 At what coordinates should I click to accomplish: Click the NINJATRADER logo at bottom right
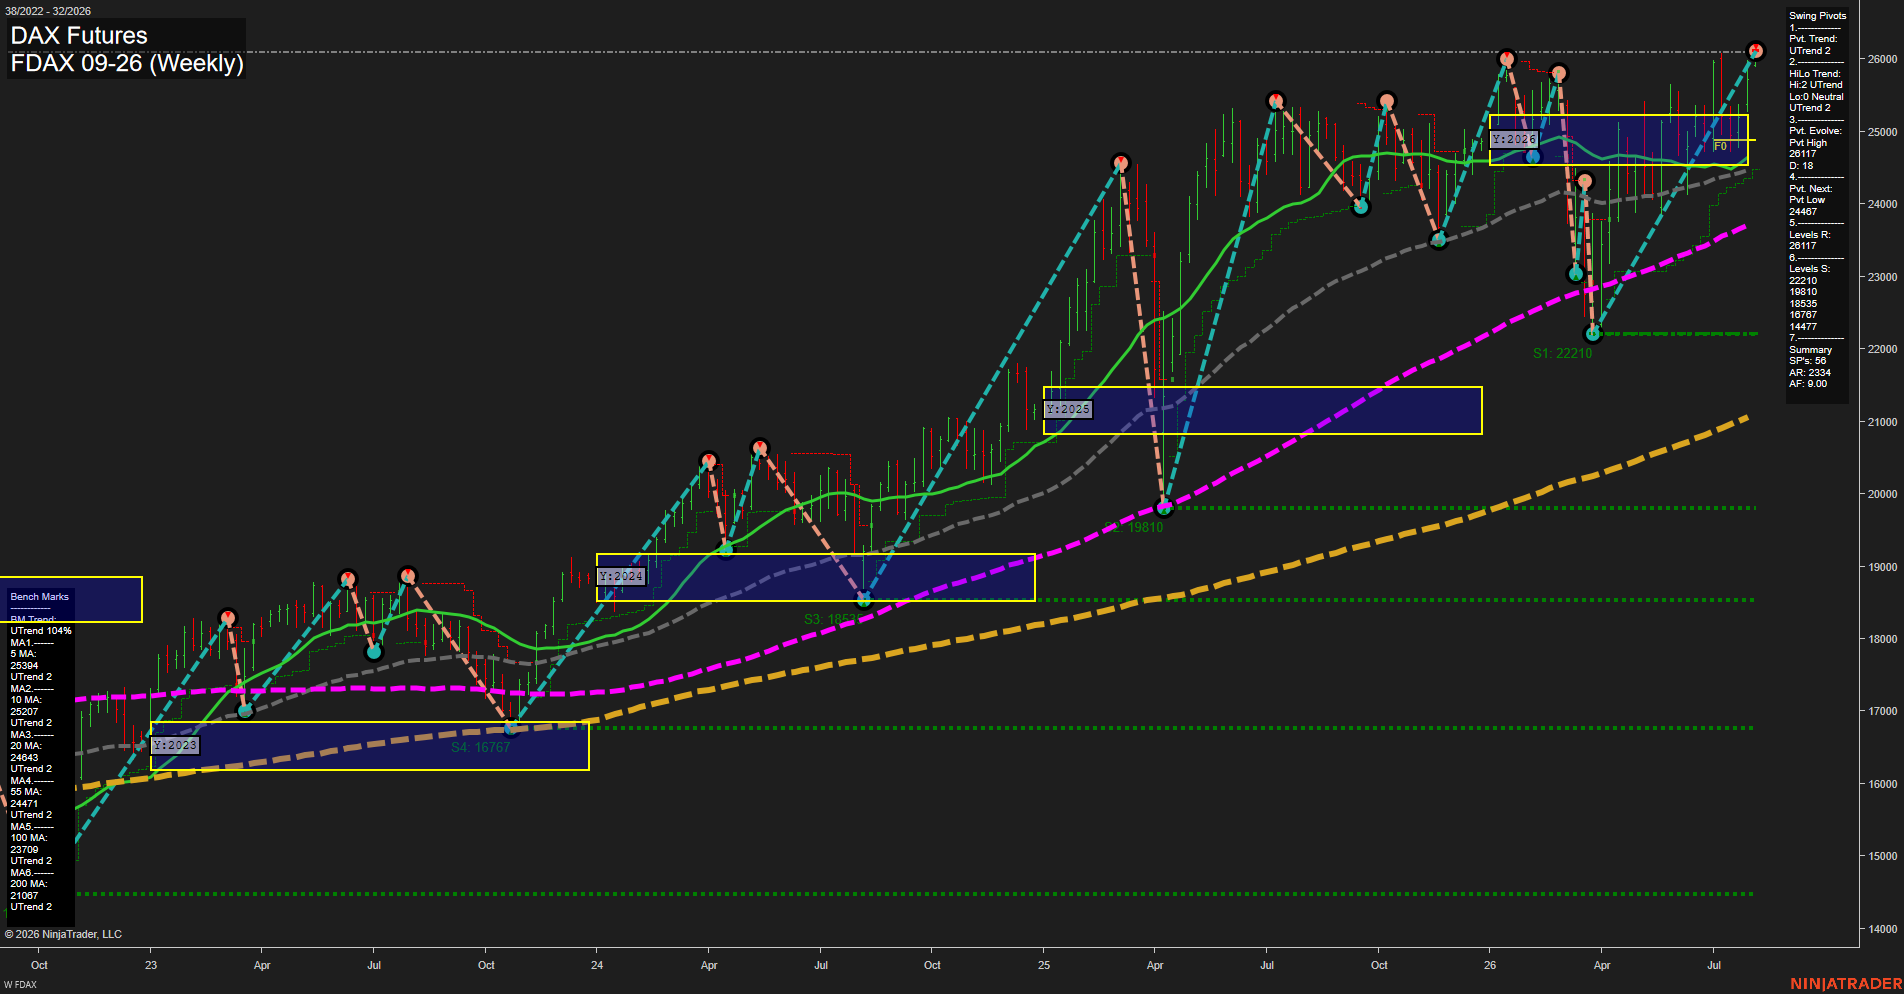tap(1846, 984)
